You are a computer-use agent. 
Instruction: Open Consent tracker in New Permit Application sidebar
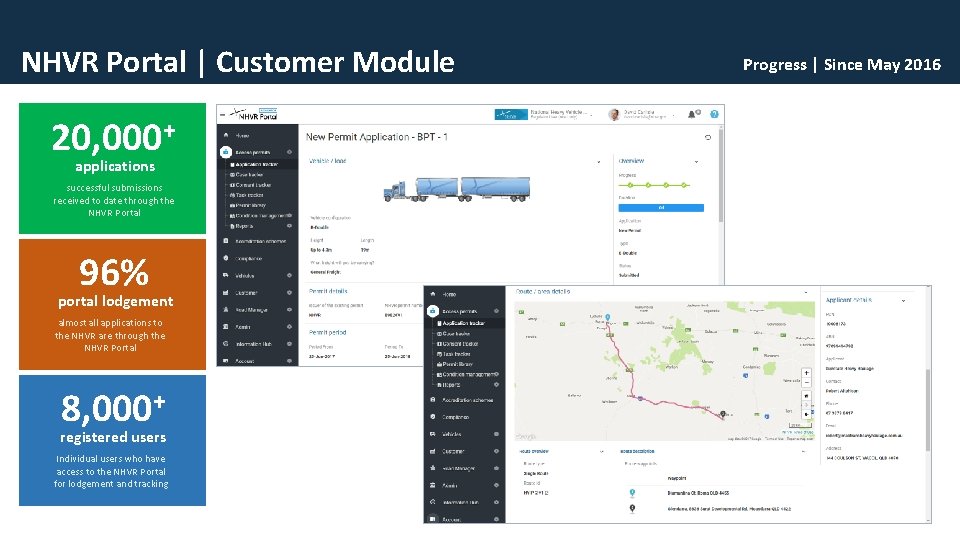(x=253, y=185)
